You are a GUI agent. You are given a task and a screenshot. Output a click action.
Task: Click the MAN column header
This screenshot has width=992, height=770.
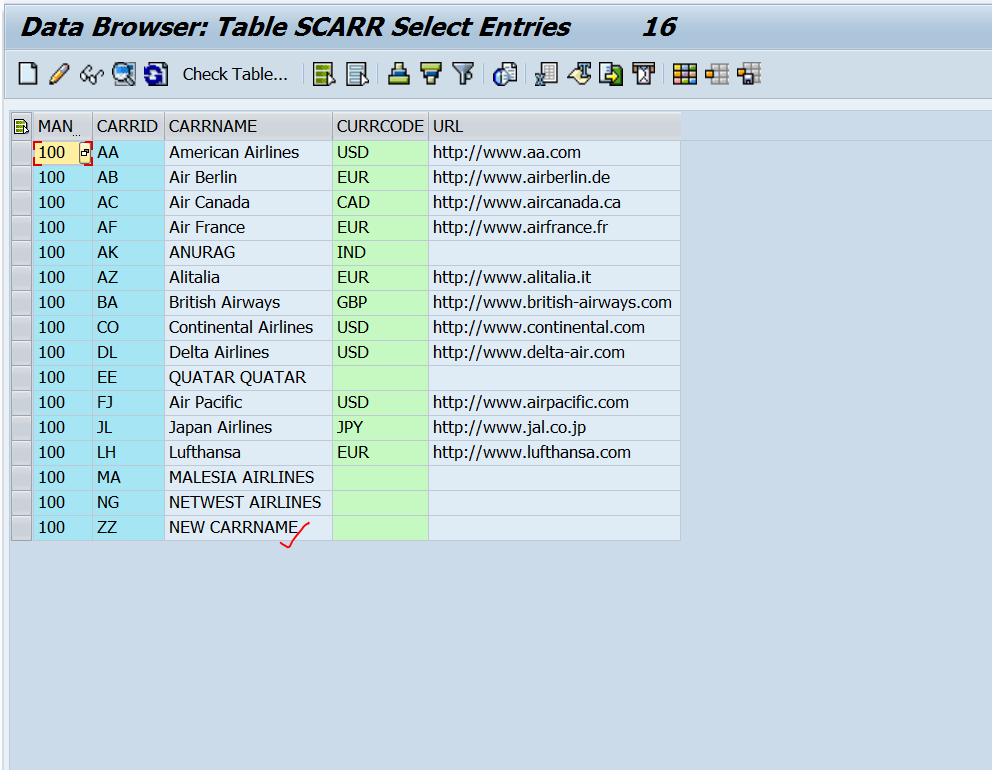click(x=63, y=127)
